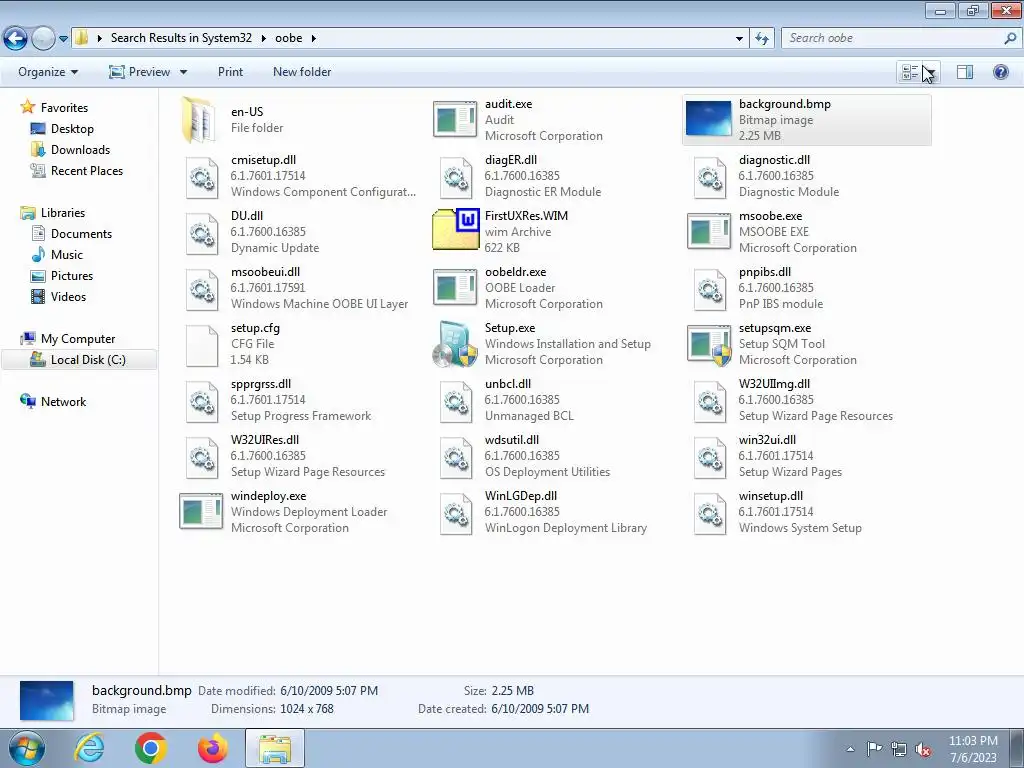1024x768 pixels.
Task: Toggle the preview pane
Action: click(x=965, y=72)
